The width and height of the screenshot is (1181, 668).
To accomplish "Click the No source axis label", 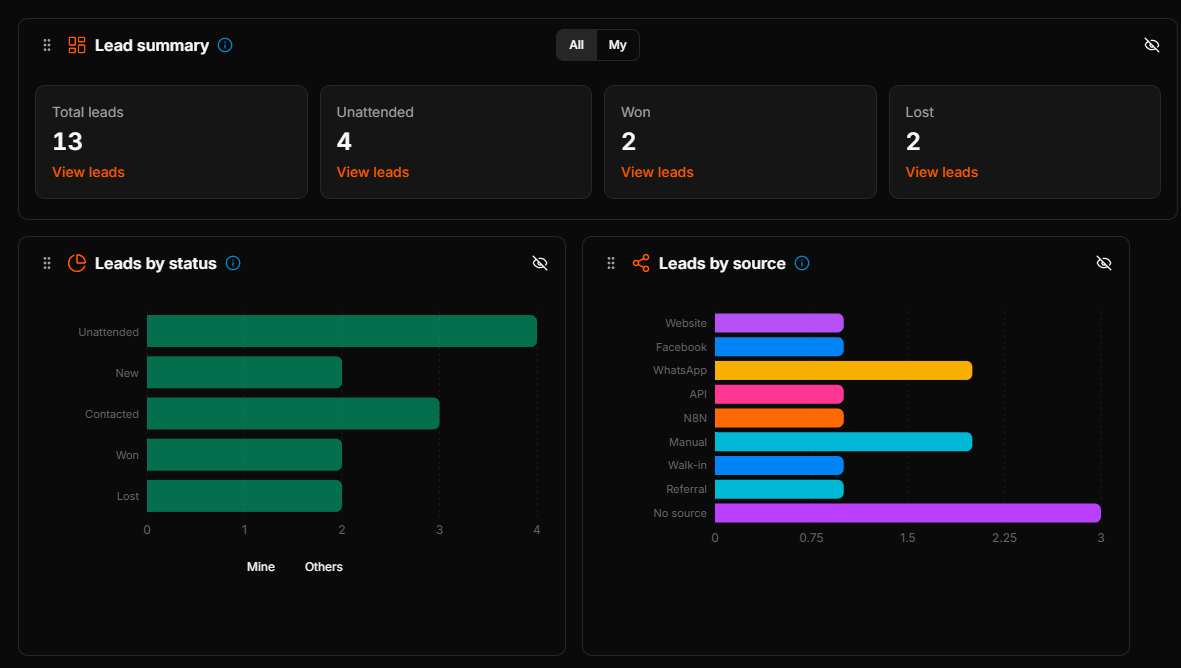I will (x=680, y=513).
